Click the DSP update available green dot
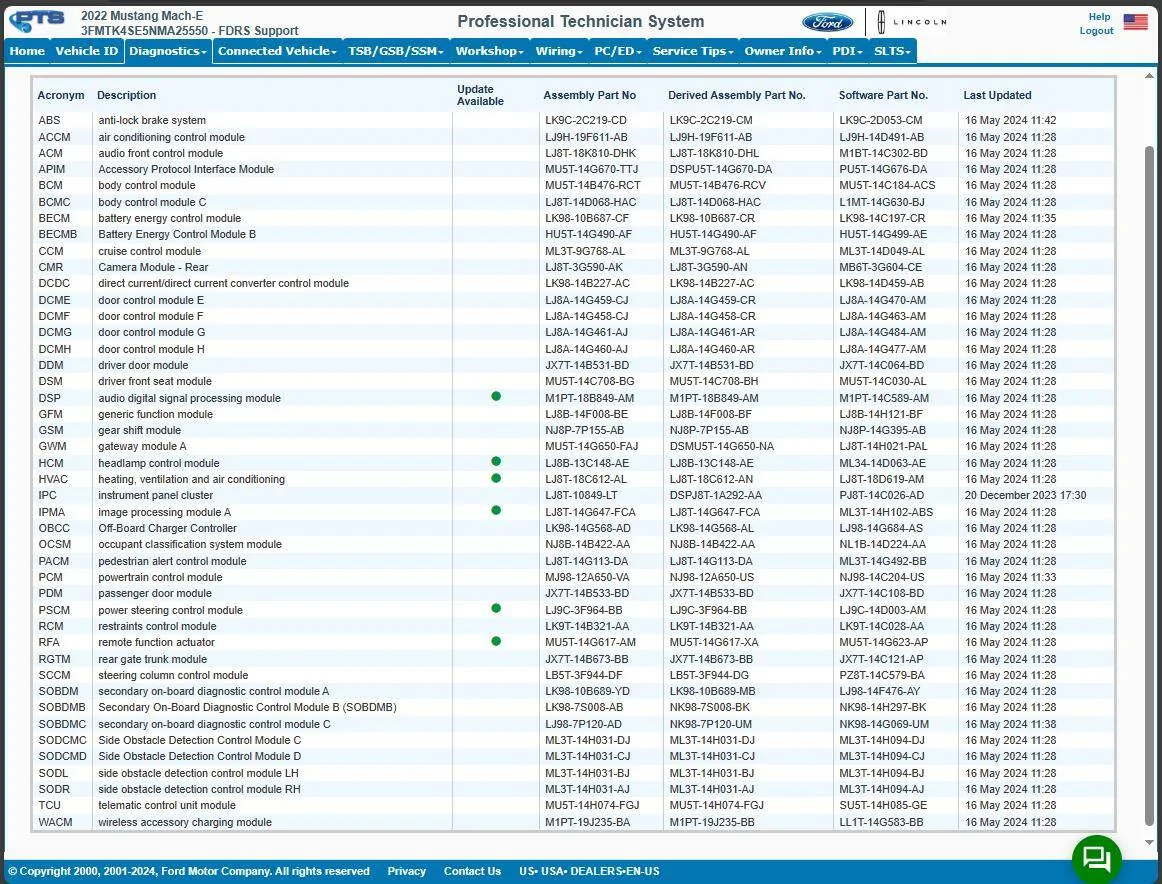Viewport: 1162px width, 884px height. pyautogui.click(x=496, y=396)
